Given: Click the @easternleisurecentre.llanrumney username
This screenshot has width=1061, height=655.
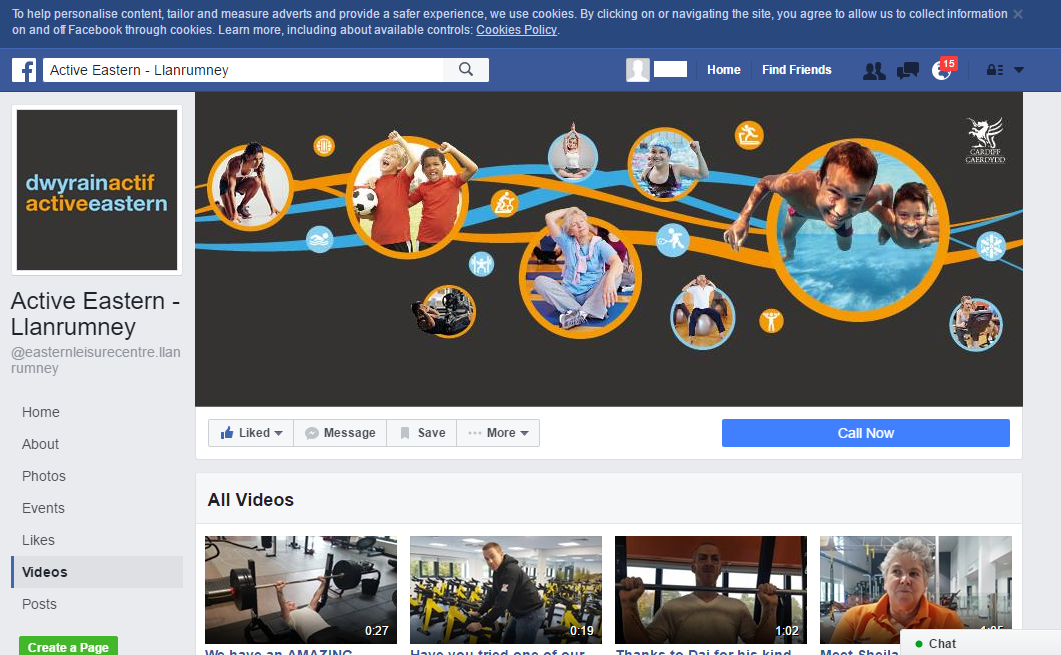Looking at the screenshot, I should (x=95, y=360).
